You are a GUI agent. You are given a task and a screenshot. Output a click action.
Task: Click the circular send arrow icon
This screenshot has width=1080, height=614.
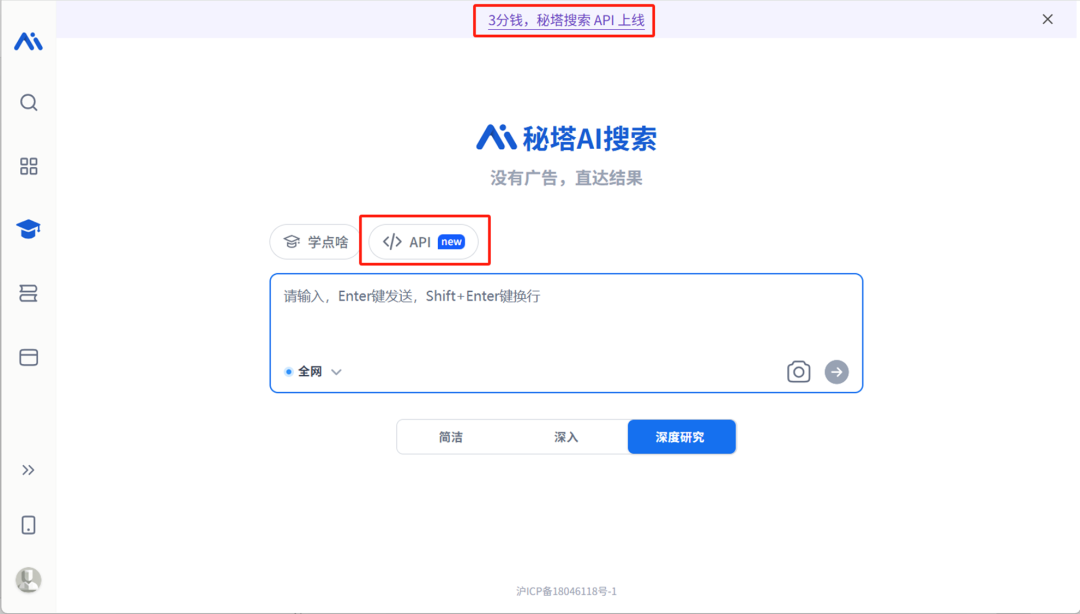tap(836, 371)
